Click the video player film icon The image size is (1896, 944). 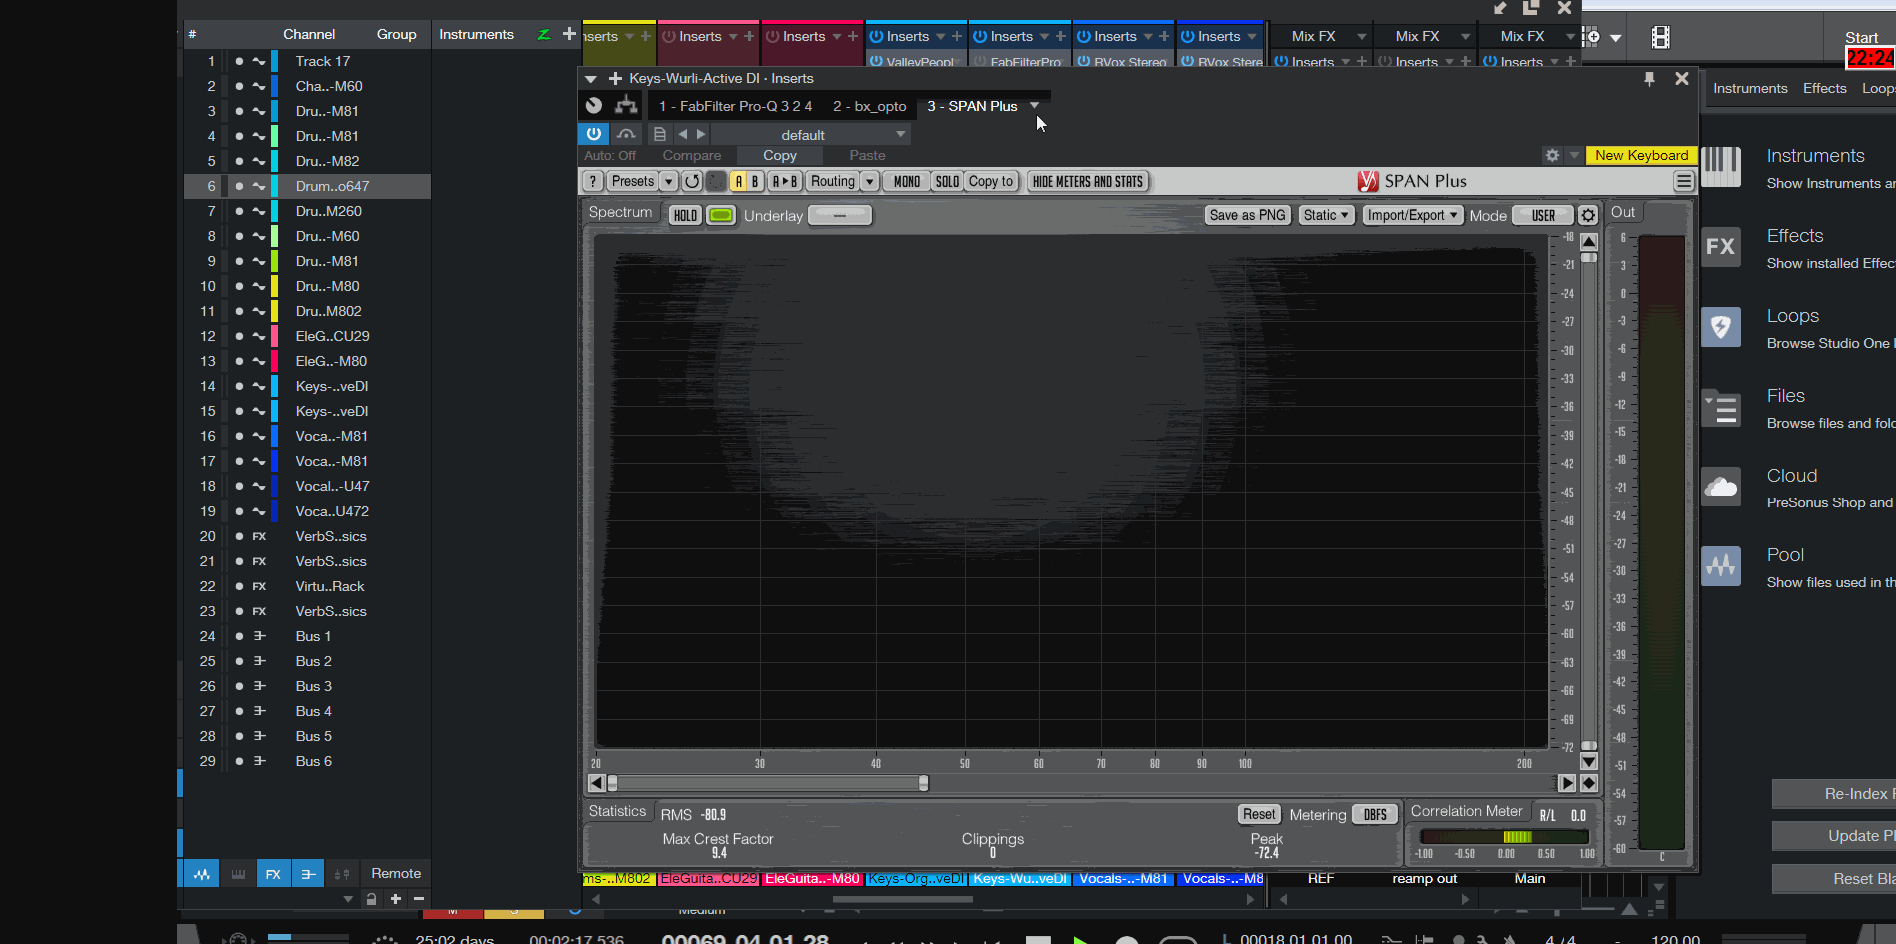(1660, 37)
